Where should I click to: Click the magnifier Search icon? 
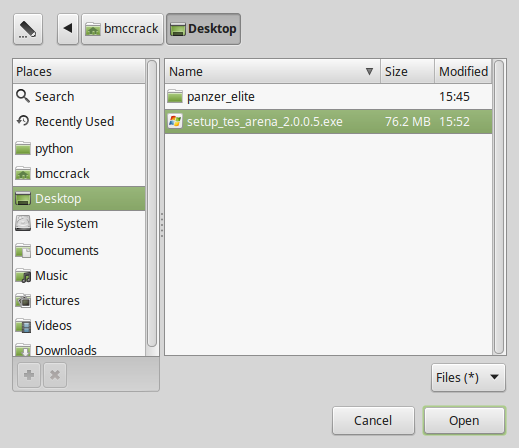(x=23, y=96)
